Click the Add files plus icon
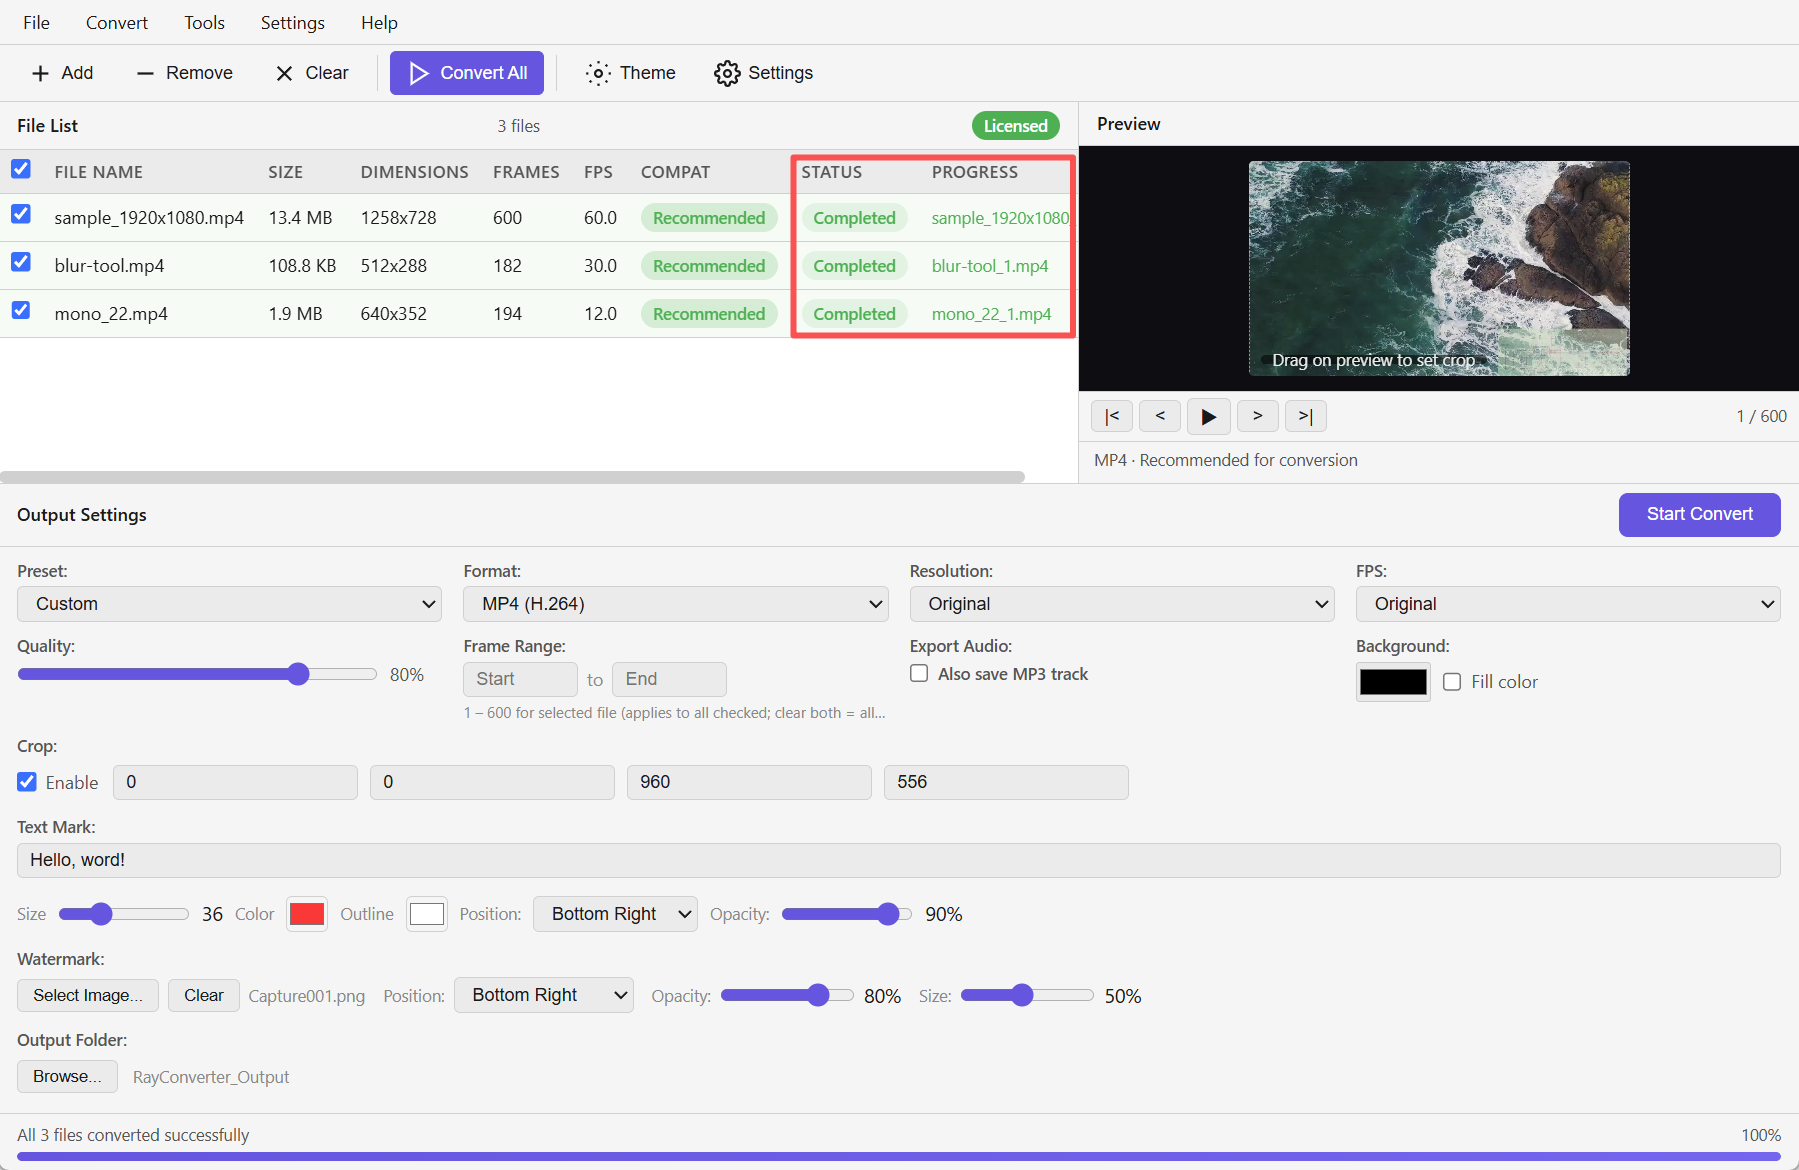Screen dimensions: 1799x1170 coord(40,73)
